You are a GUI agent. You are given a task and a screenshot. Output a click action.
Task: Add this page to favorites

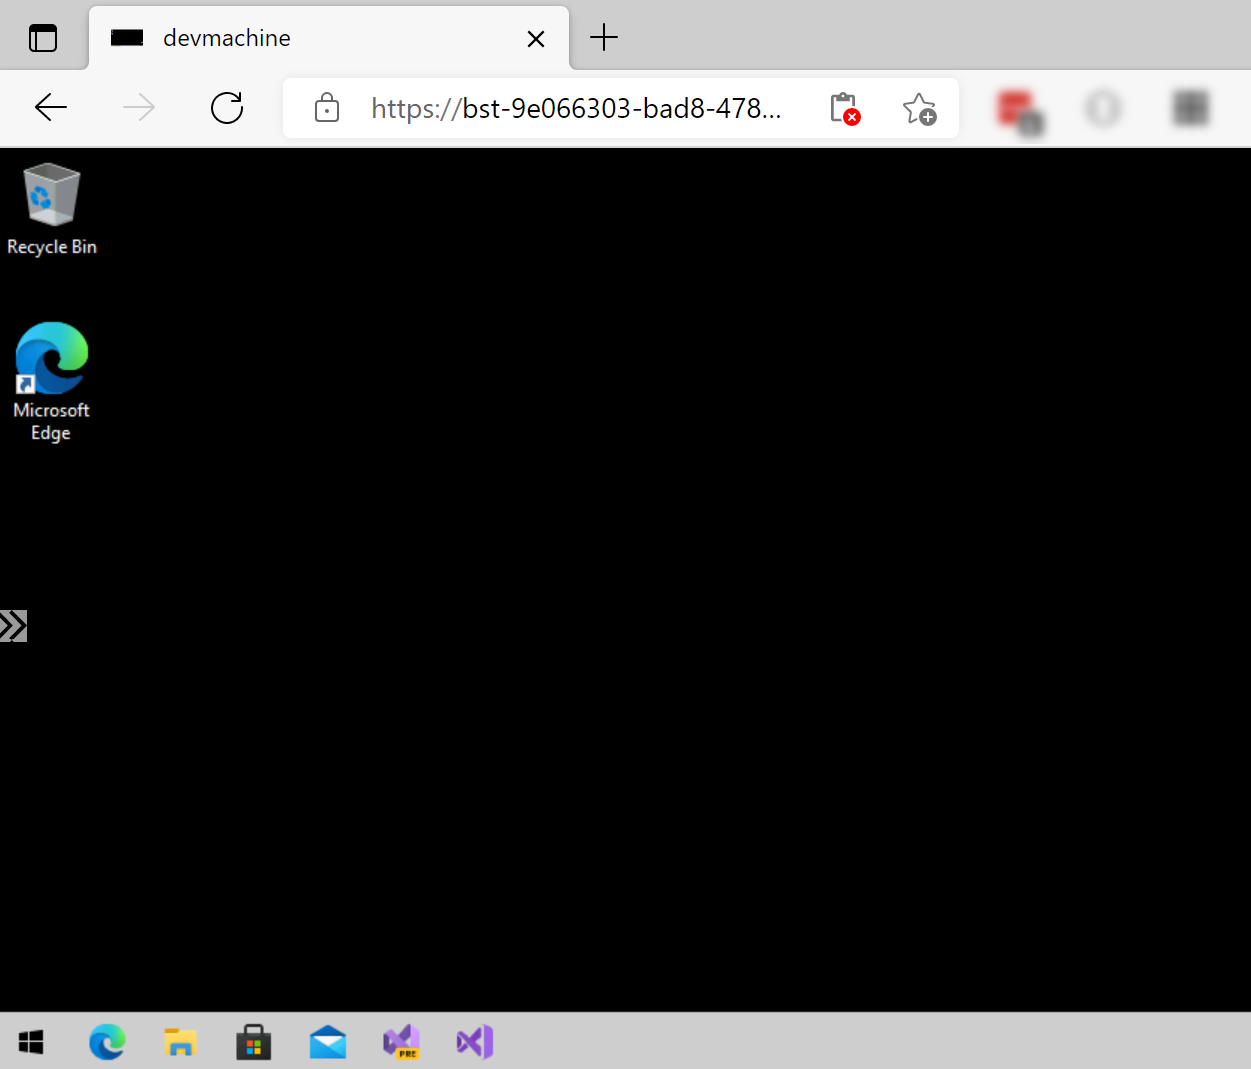coord(919,108)
